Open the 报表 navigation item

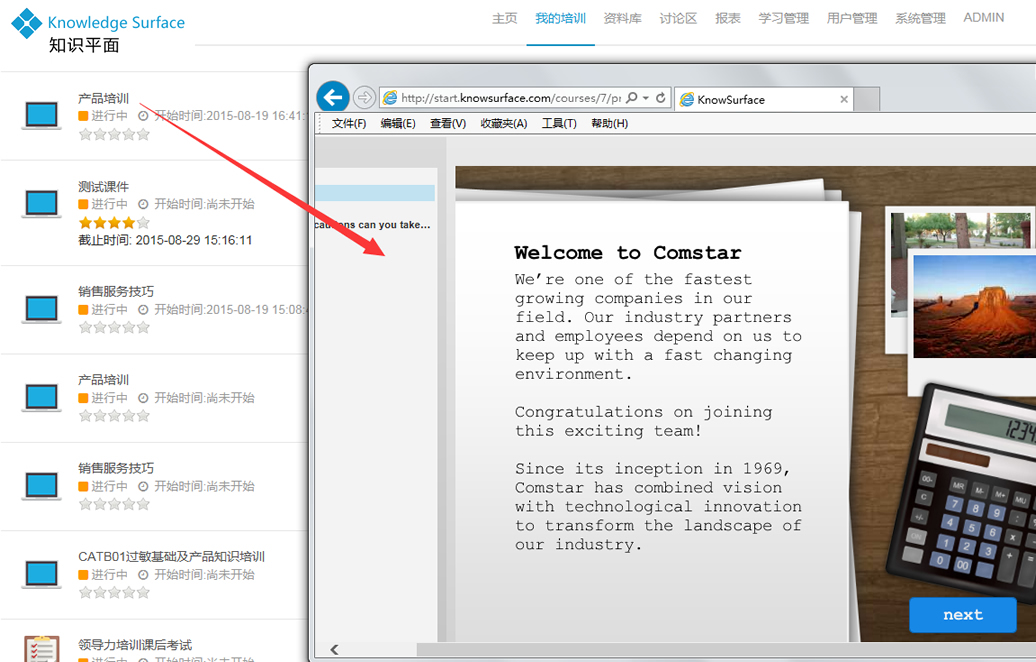coord(727,18)
